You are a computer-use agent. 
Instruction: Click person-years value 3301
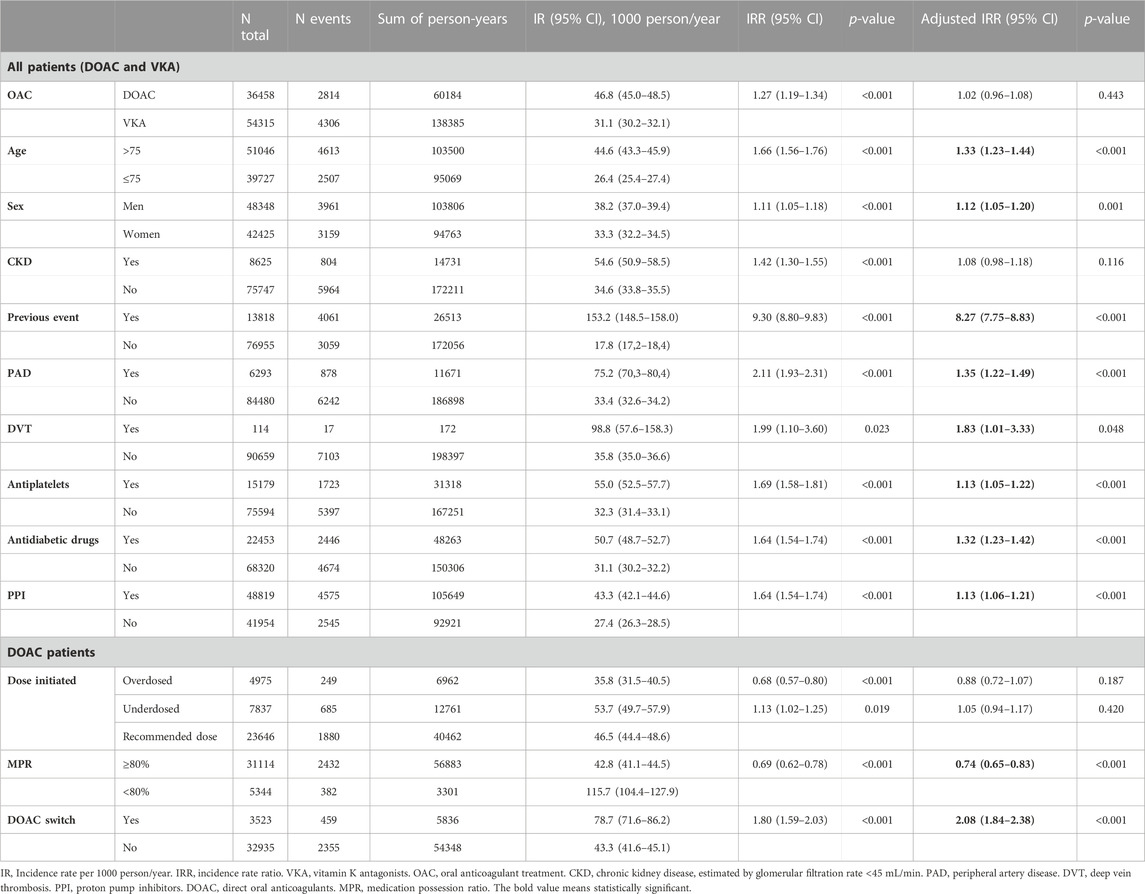(x=448, y=792)
